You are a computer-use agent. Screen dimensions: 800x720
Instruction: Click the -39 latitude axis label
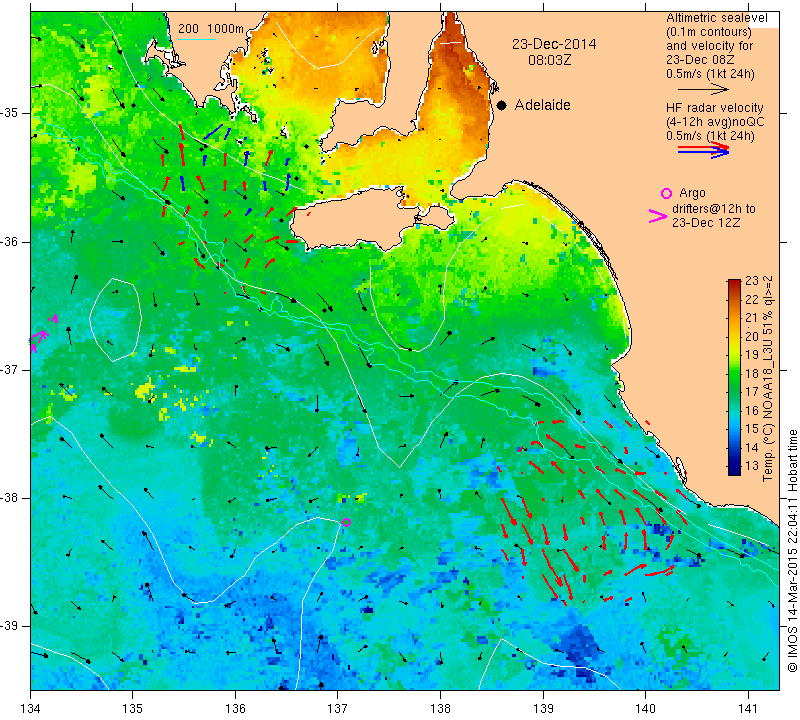(x=10, y=626)
